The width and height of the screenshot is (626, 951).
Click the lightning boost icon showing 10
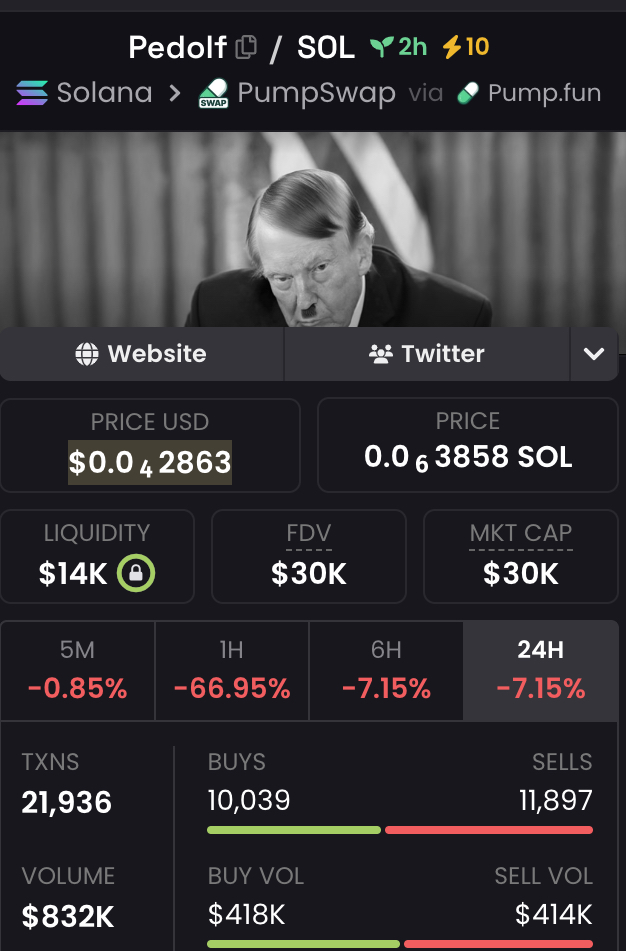(452, 47)
